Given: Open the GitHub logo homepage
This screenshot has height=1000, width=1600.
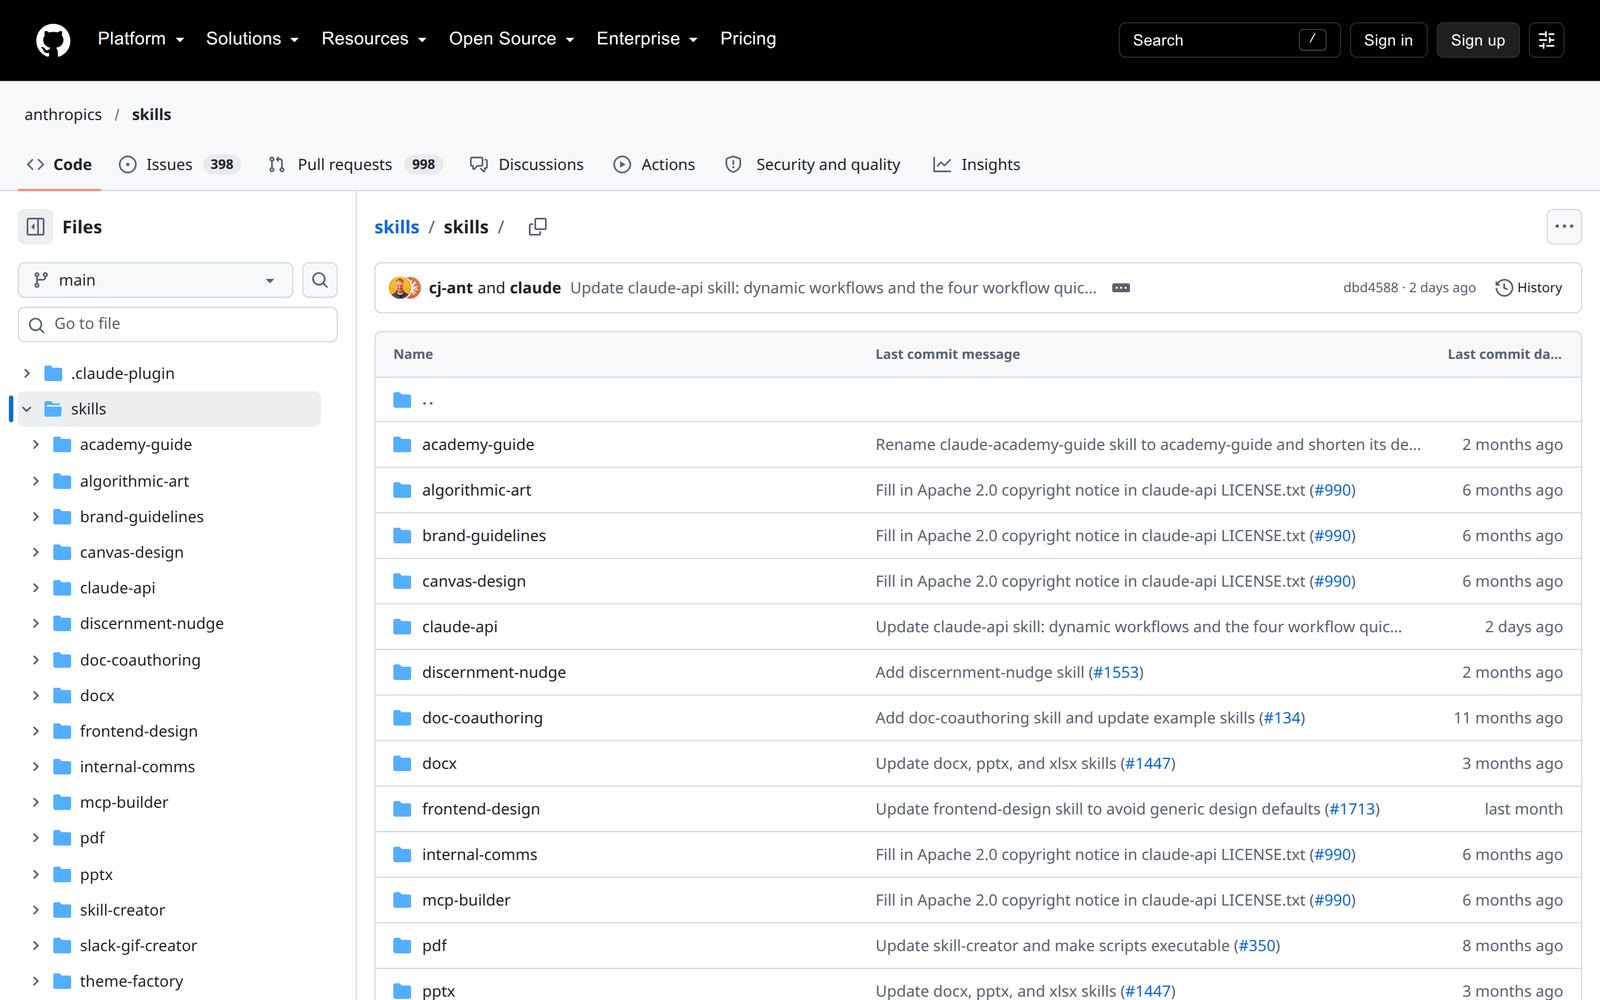Looking at the screenshot, I should click(x=53, y=40).
